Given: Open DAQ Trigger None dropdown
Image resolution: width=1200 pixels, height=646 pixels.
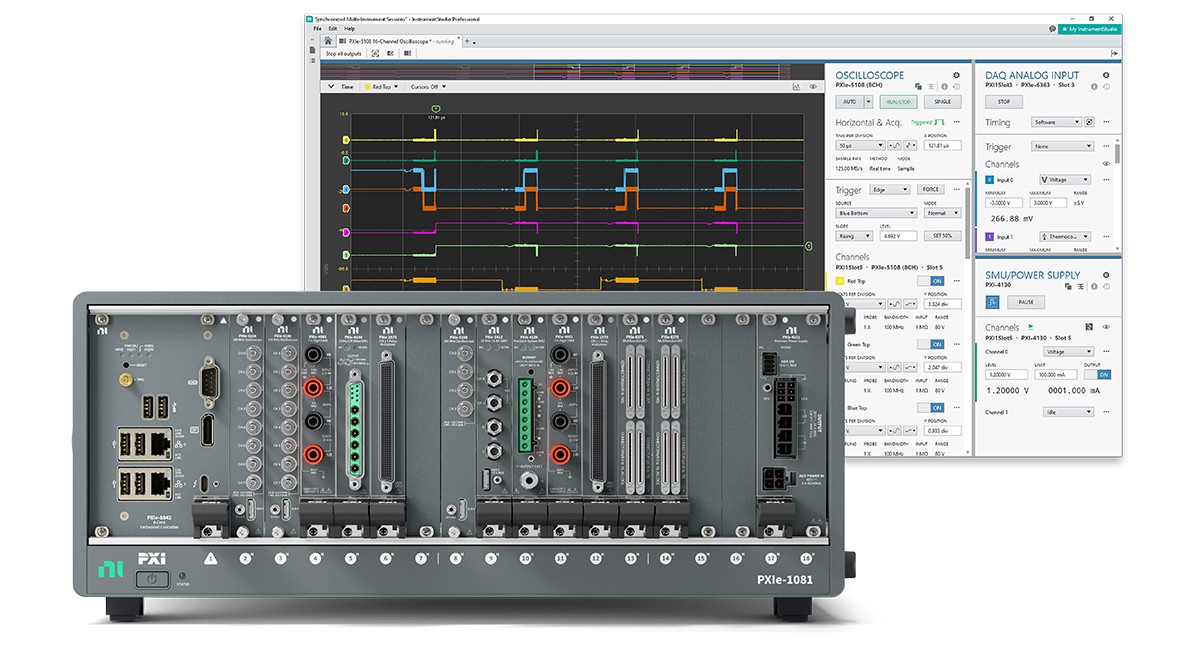Looking at the screenshot, I should (1063, 146).
